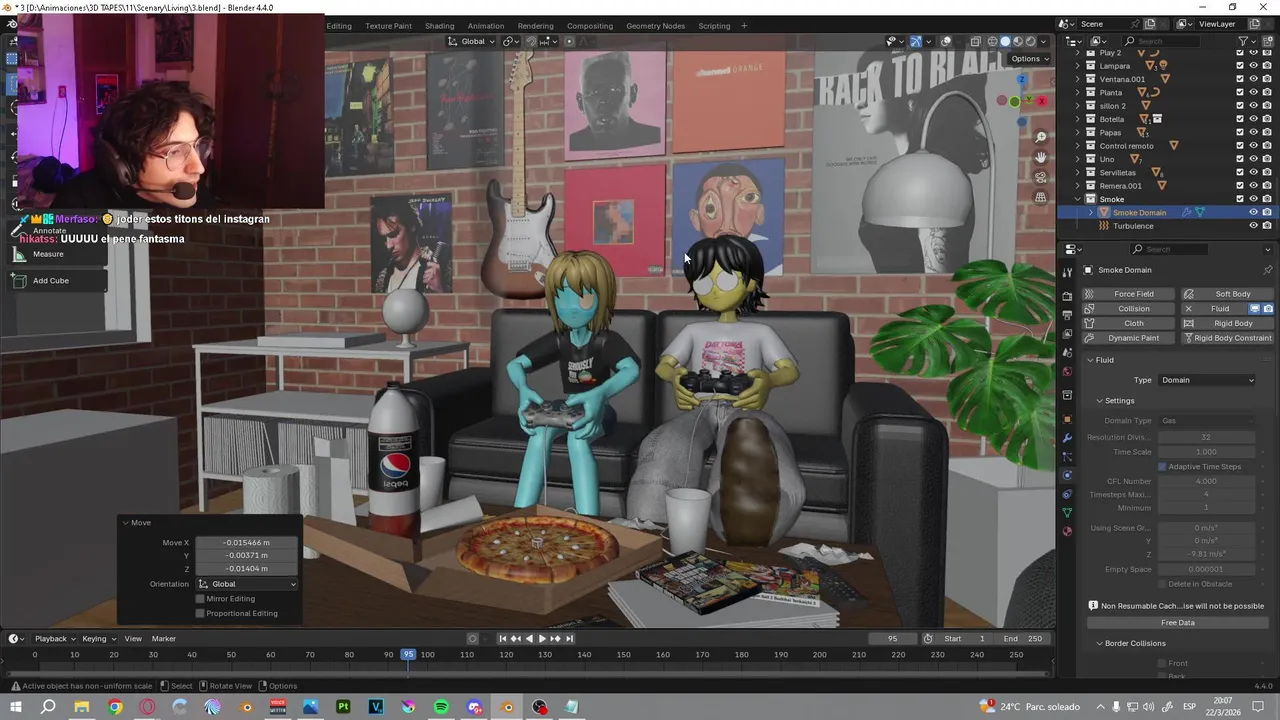The image size is (1280, 720).
Task: Toggle viewport gizmos display button
Action: click(915, 41)
